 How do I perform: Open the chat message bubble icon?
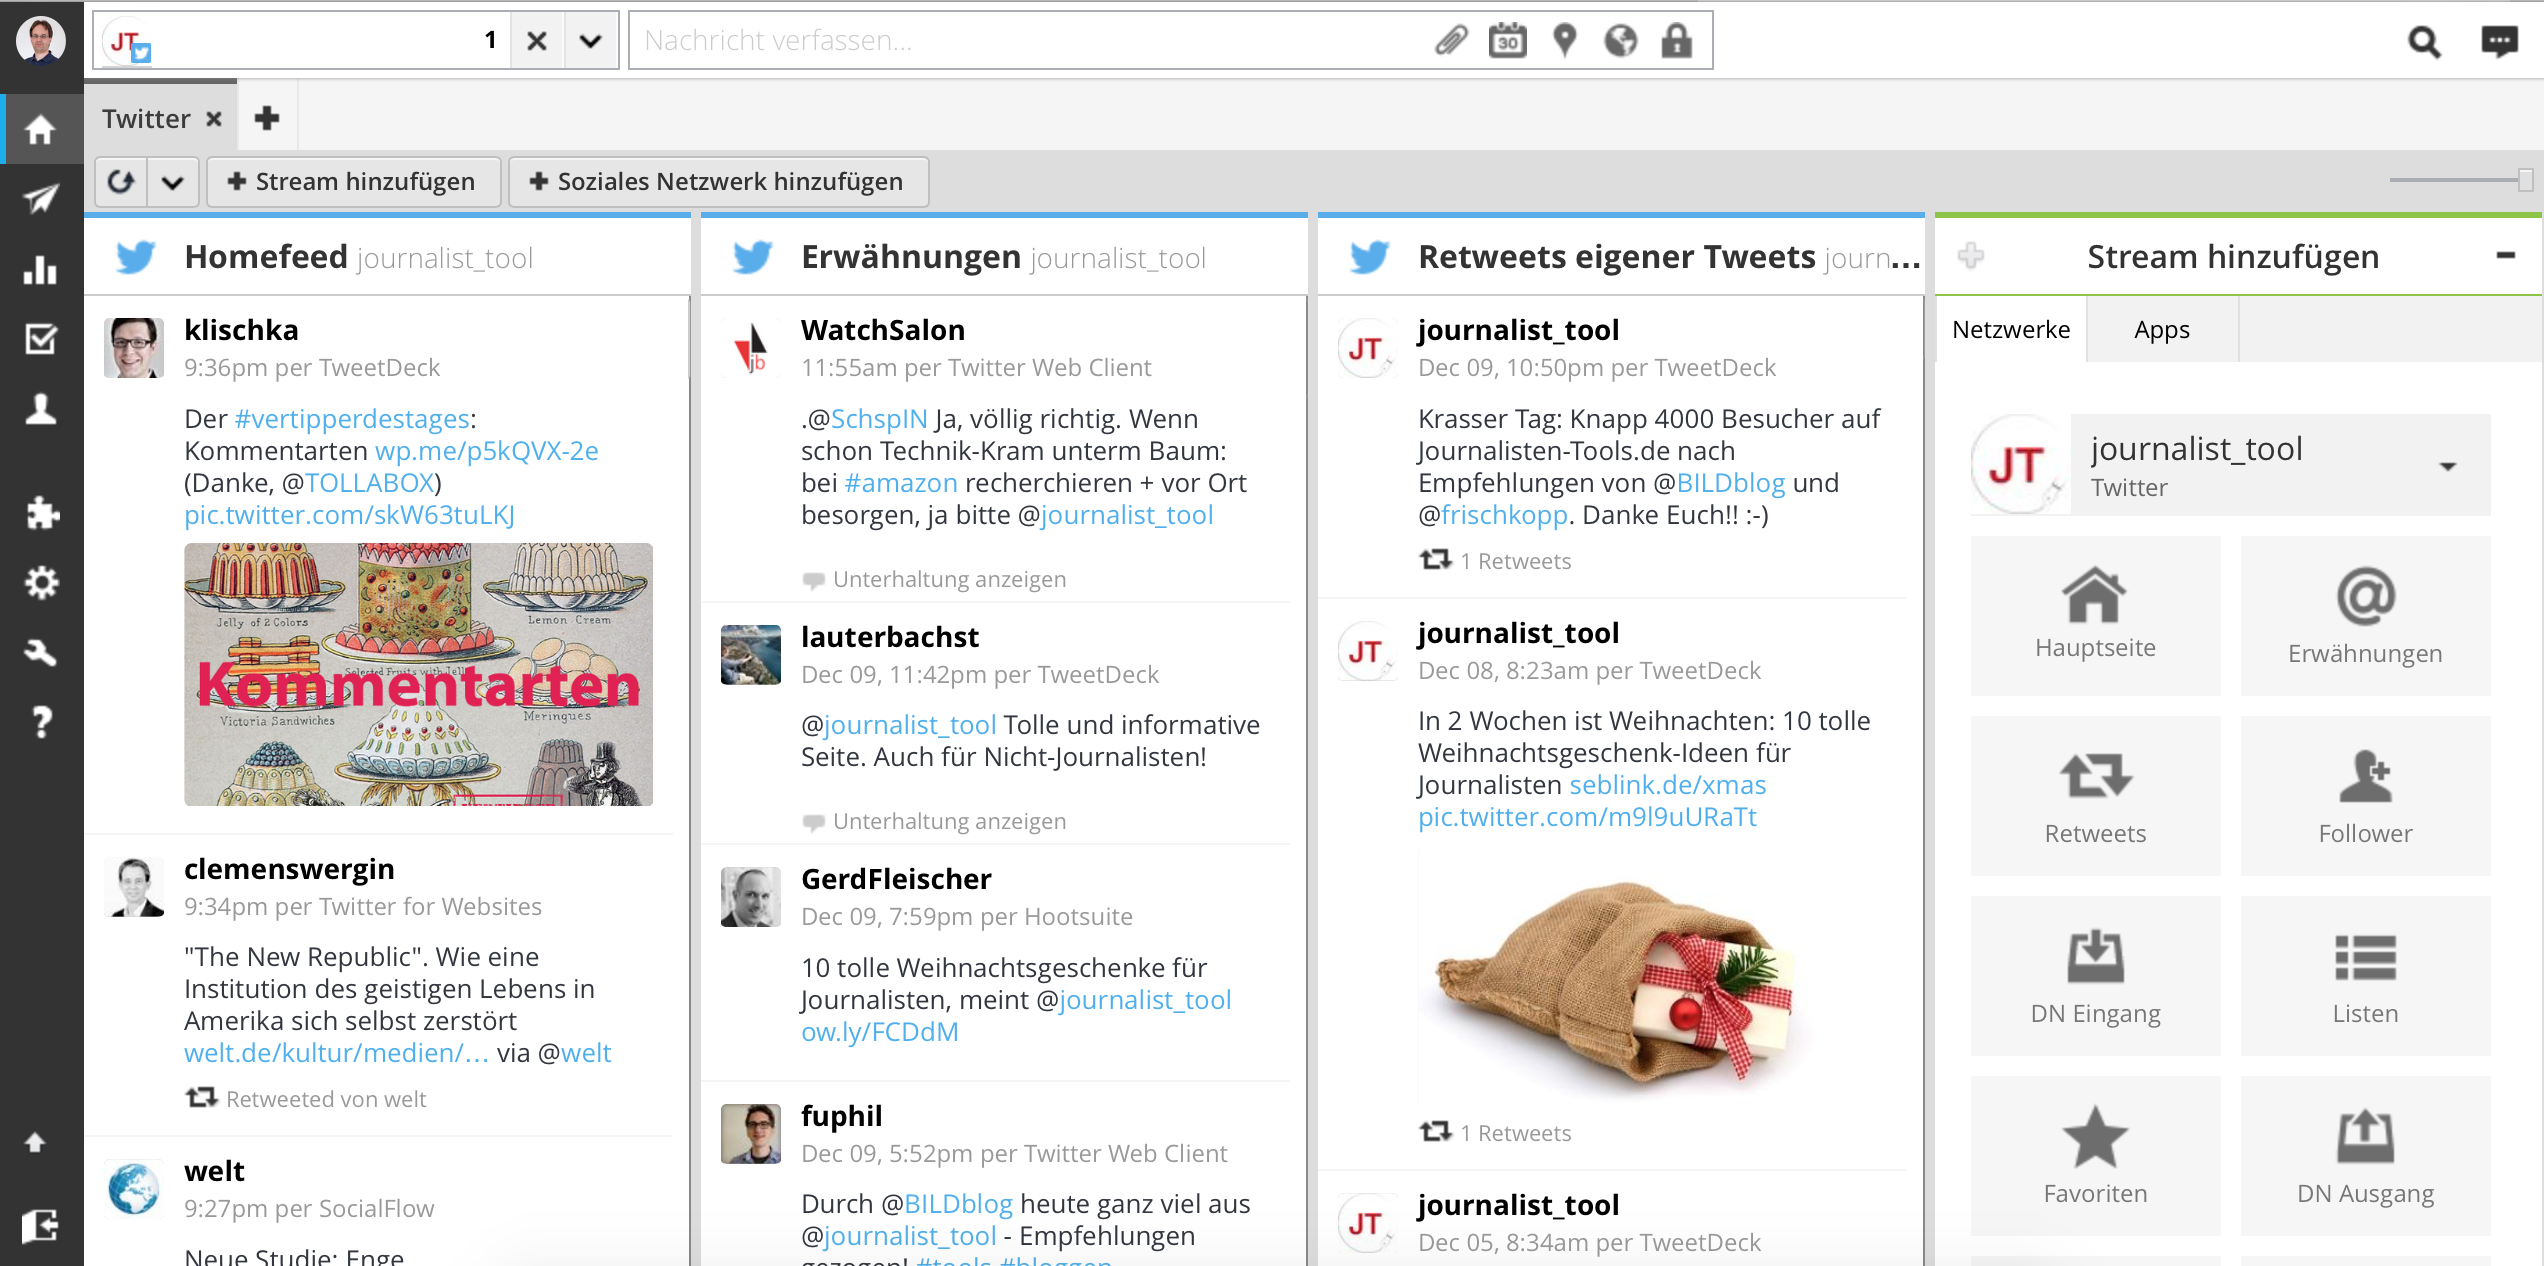pyautogui.click(x=2500, y=41)
